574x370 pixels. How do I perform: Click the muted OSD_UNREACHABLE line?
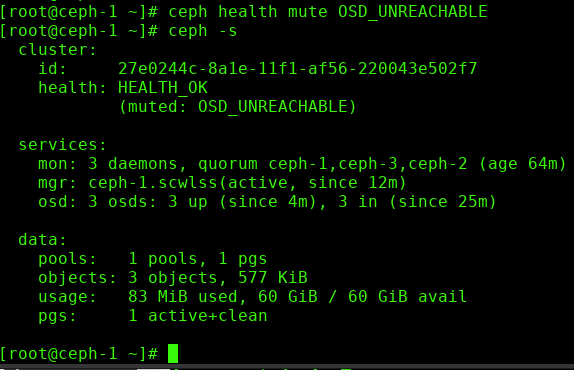click(238, 107)
